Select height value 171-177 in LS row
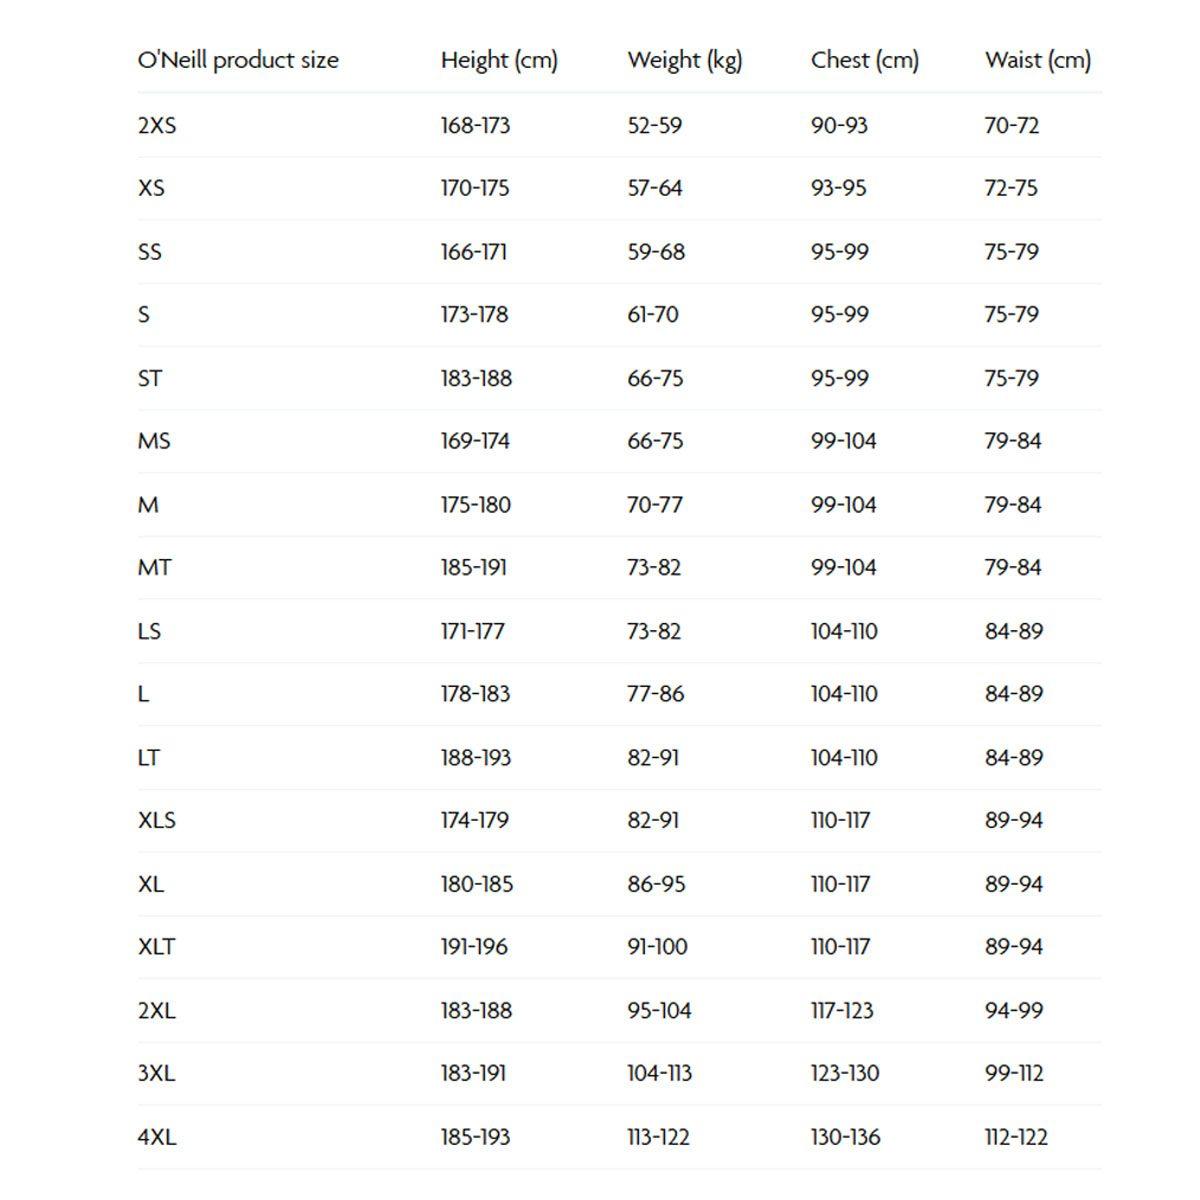This screenshot has height=1200, width=1200. (473, 631)
